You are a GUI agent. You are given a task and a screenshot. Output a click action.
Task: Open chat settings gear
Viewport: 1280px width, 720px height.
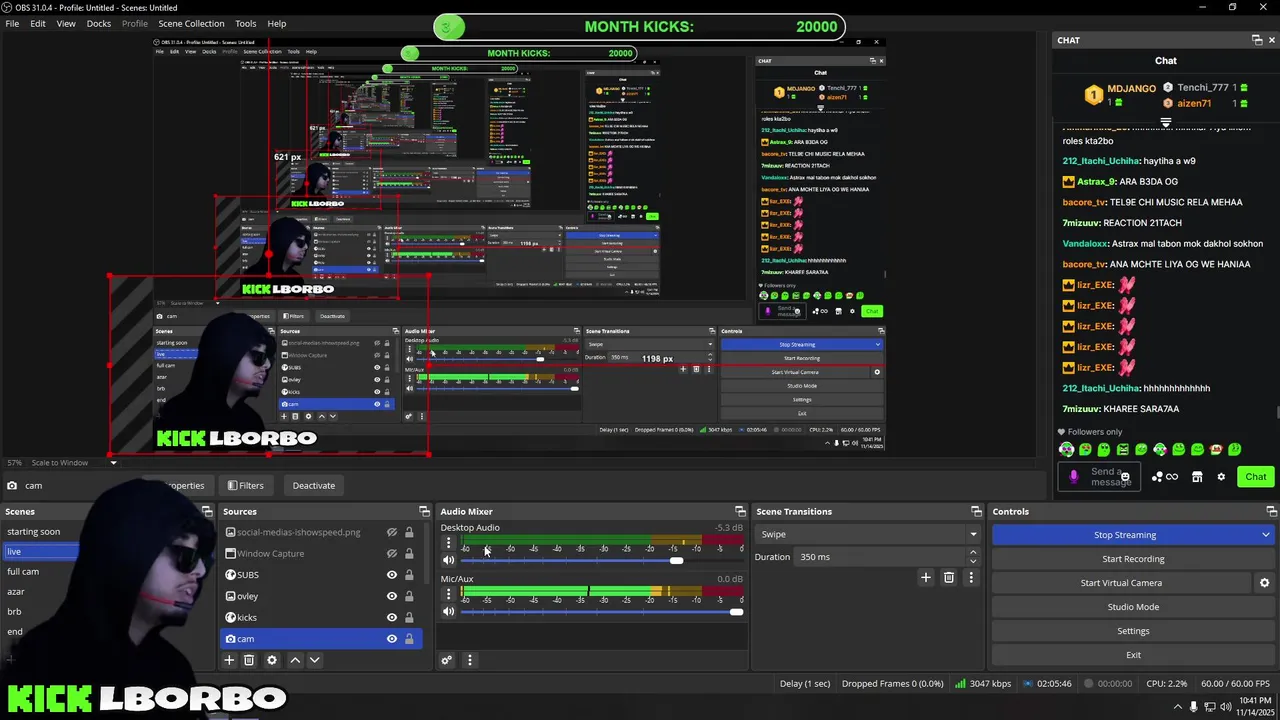coord(1221,477)
